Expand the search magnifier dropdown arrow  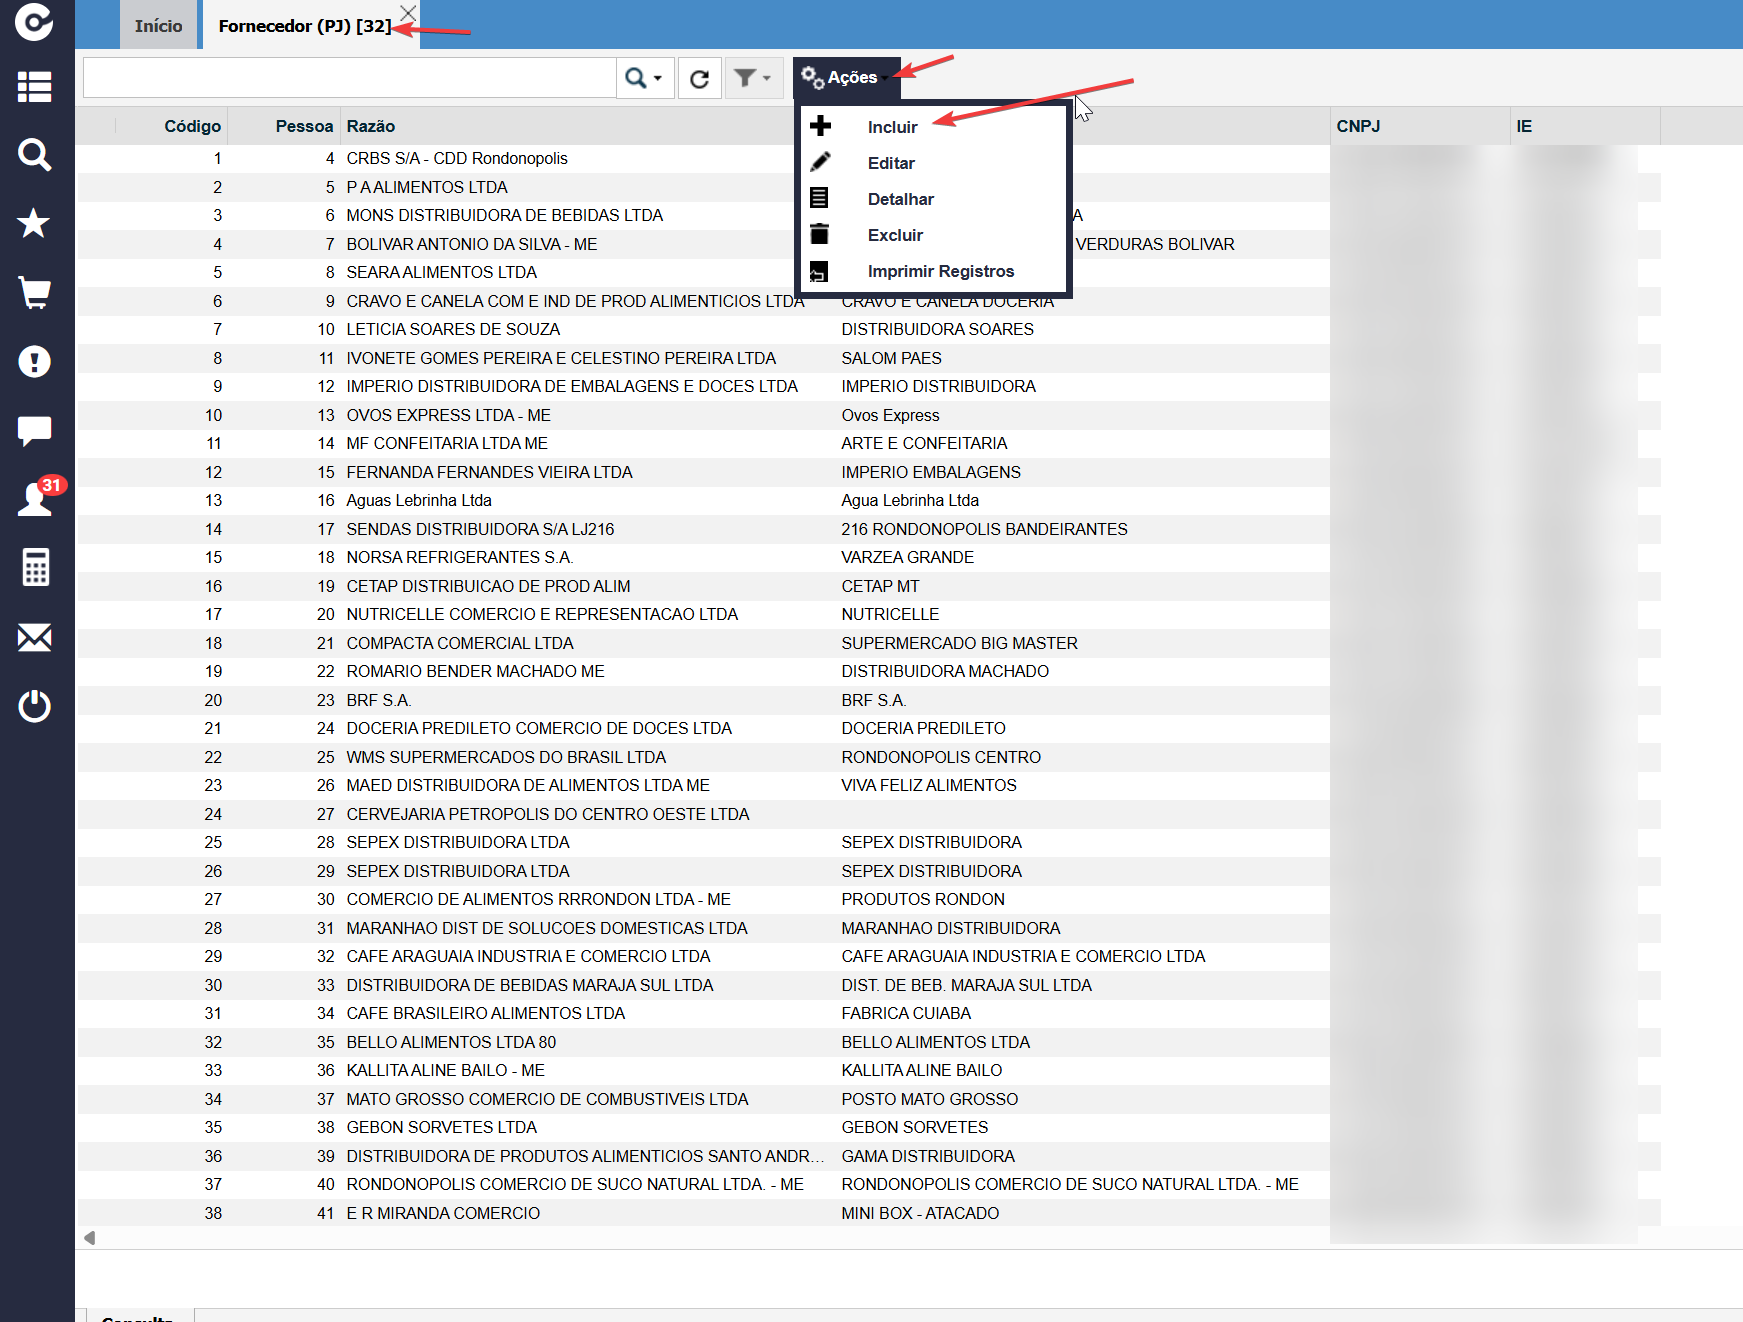(657, 78)
